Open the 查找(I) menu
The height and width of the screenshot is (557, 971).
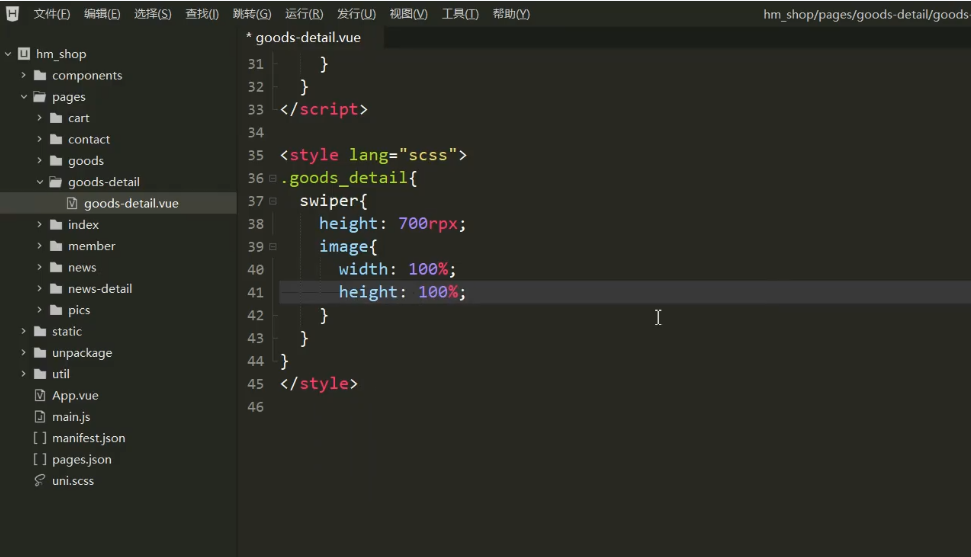[x=202, y=14]
